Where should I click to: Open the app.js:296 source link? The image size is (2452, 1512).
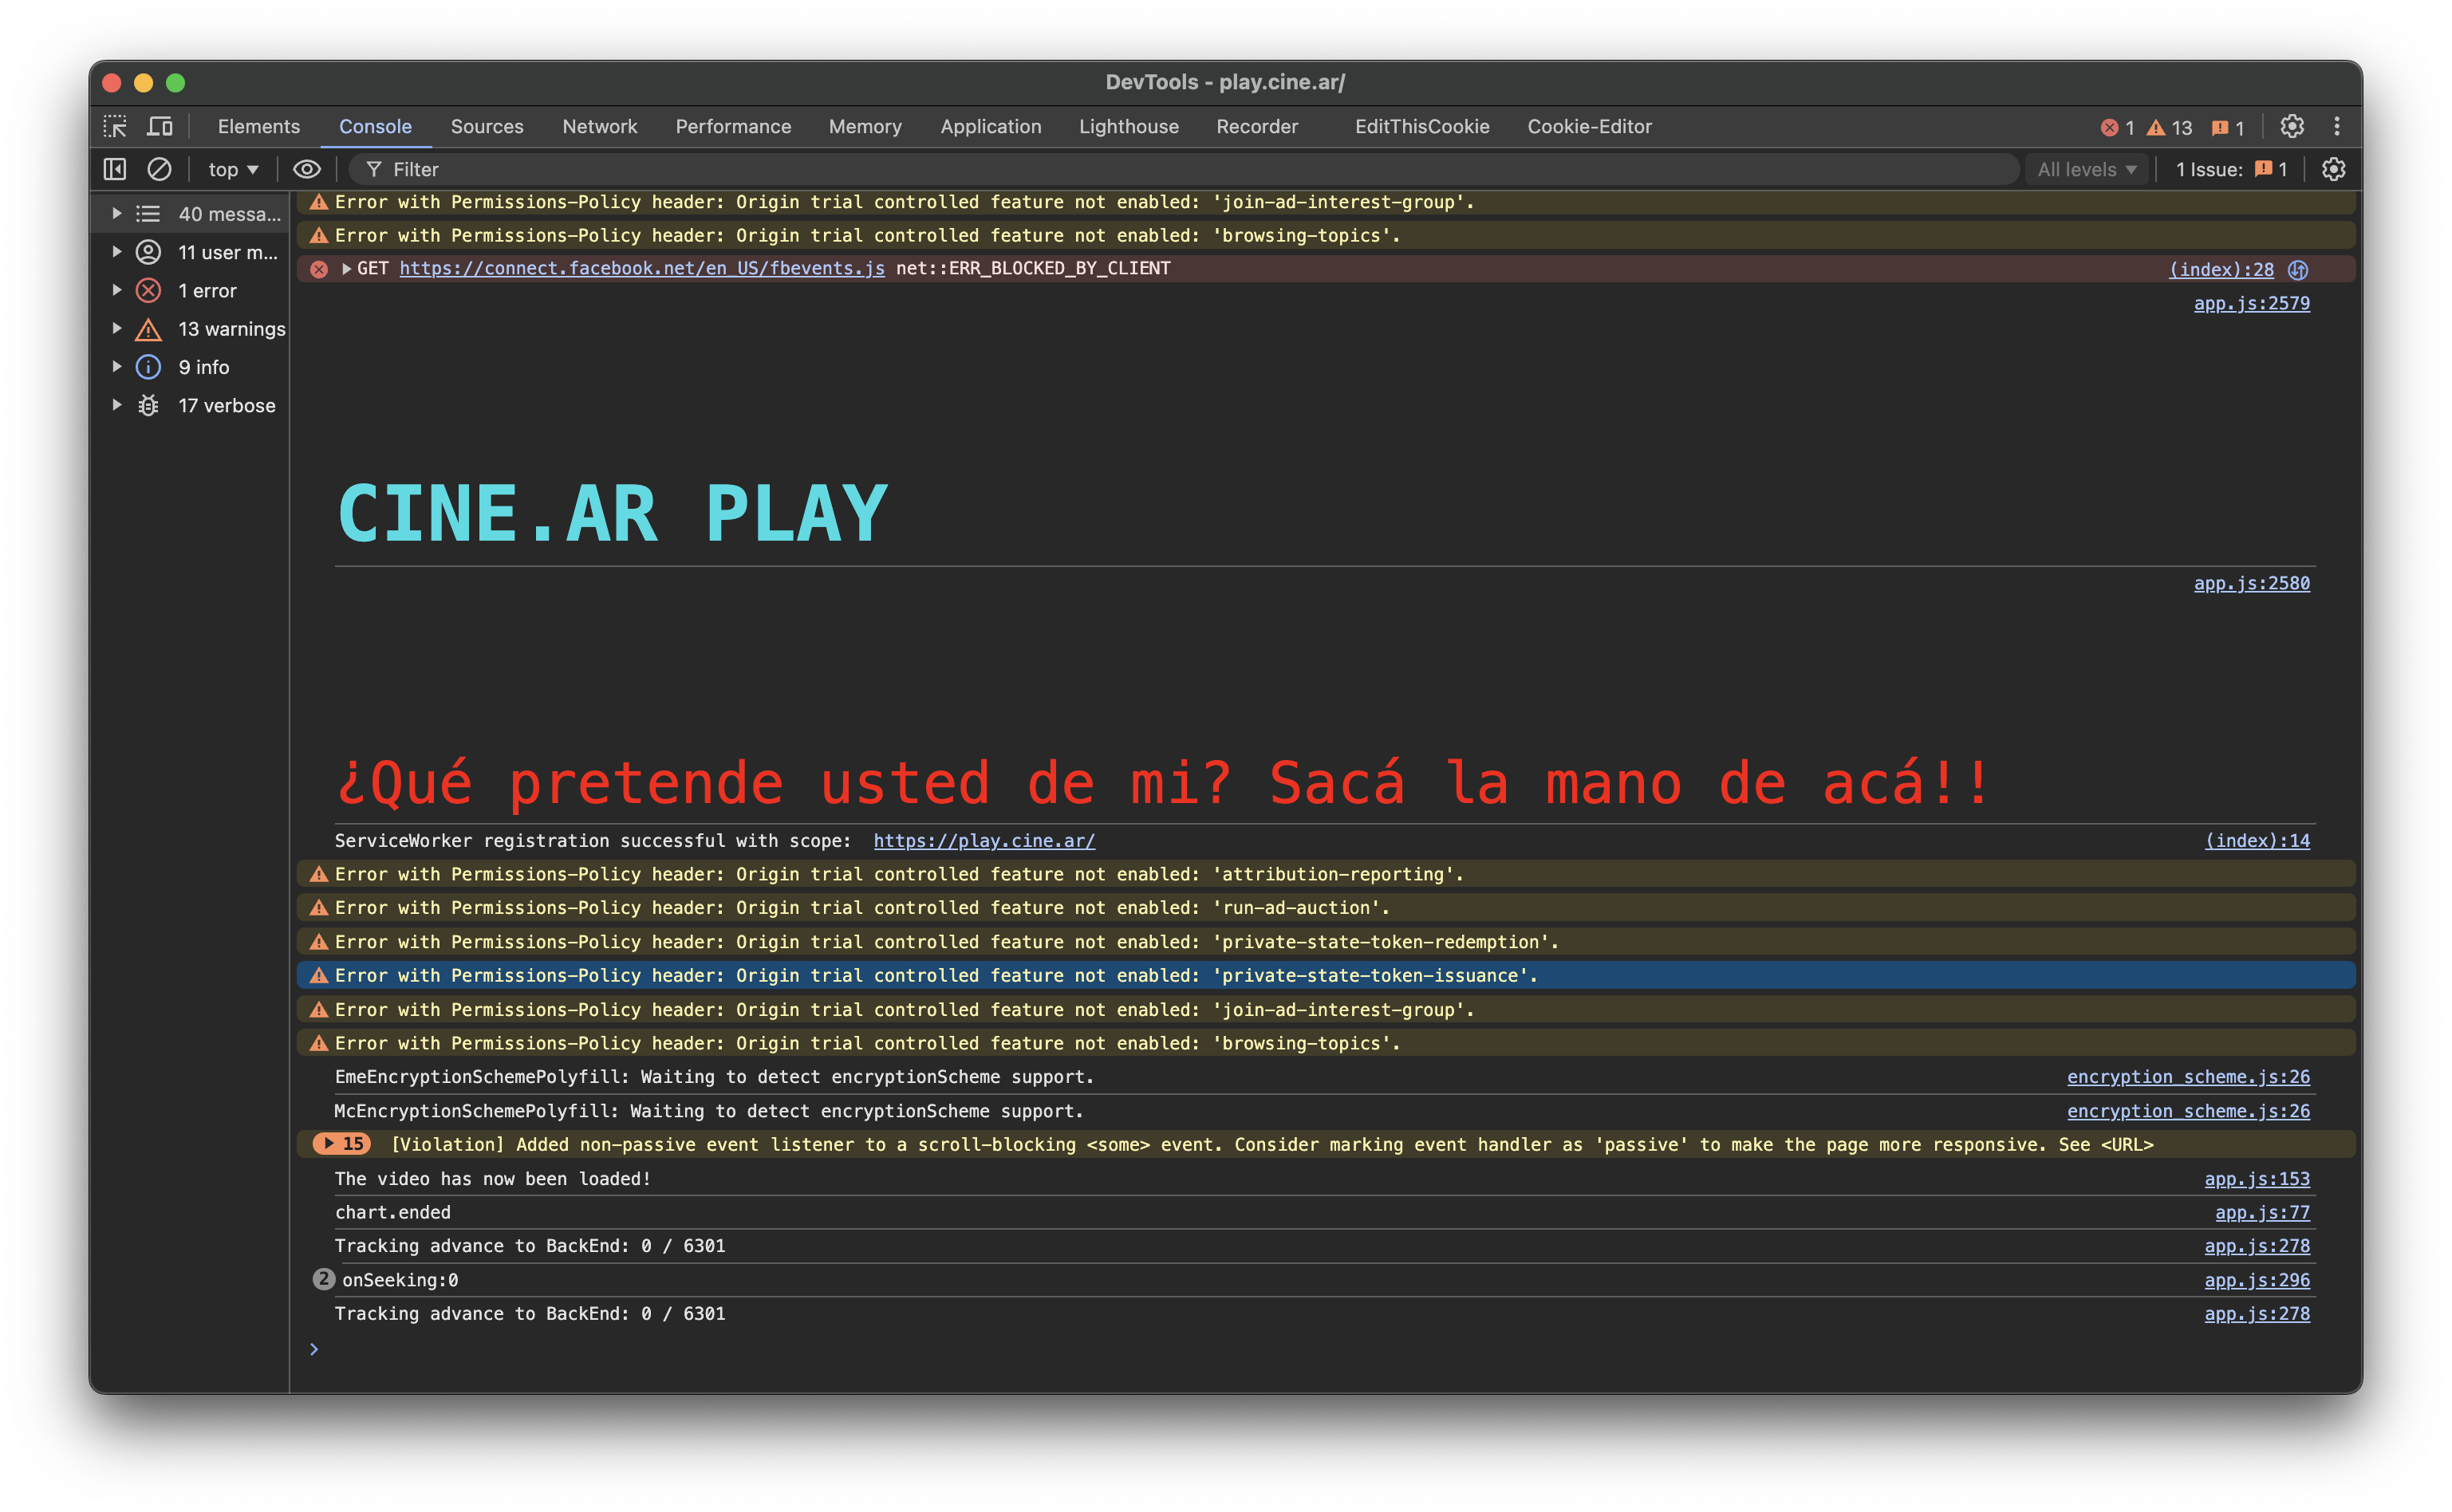point(2257,1280)
